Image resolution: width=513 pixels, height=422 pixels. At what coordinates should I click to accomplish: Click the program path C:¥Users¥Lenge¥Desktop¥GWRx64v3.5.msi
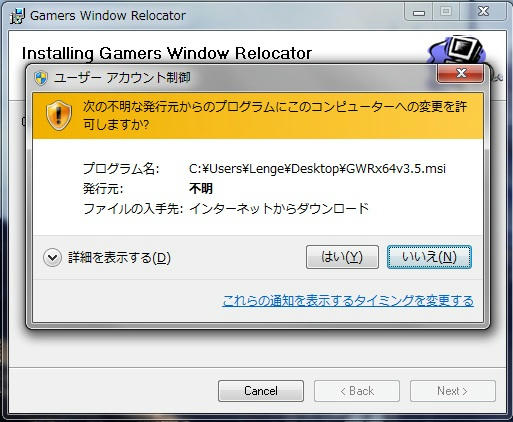[317, 169]
